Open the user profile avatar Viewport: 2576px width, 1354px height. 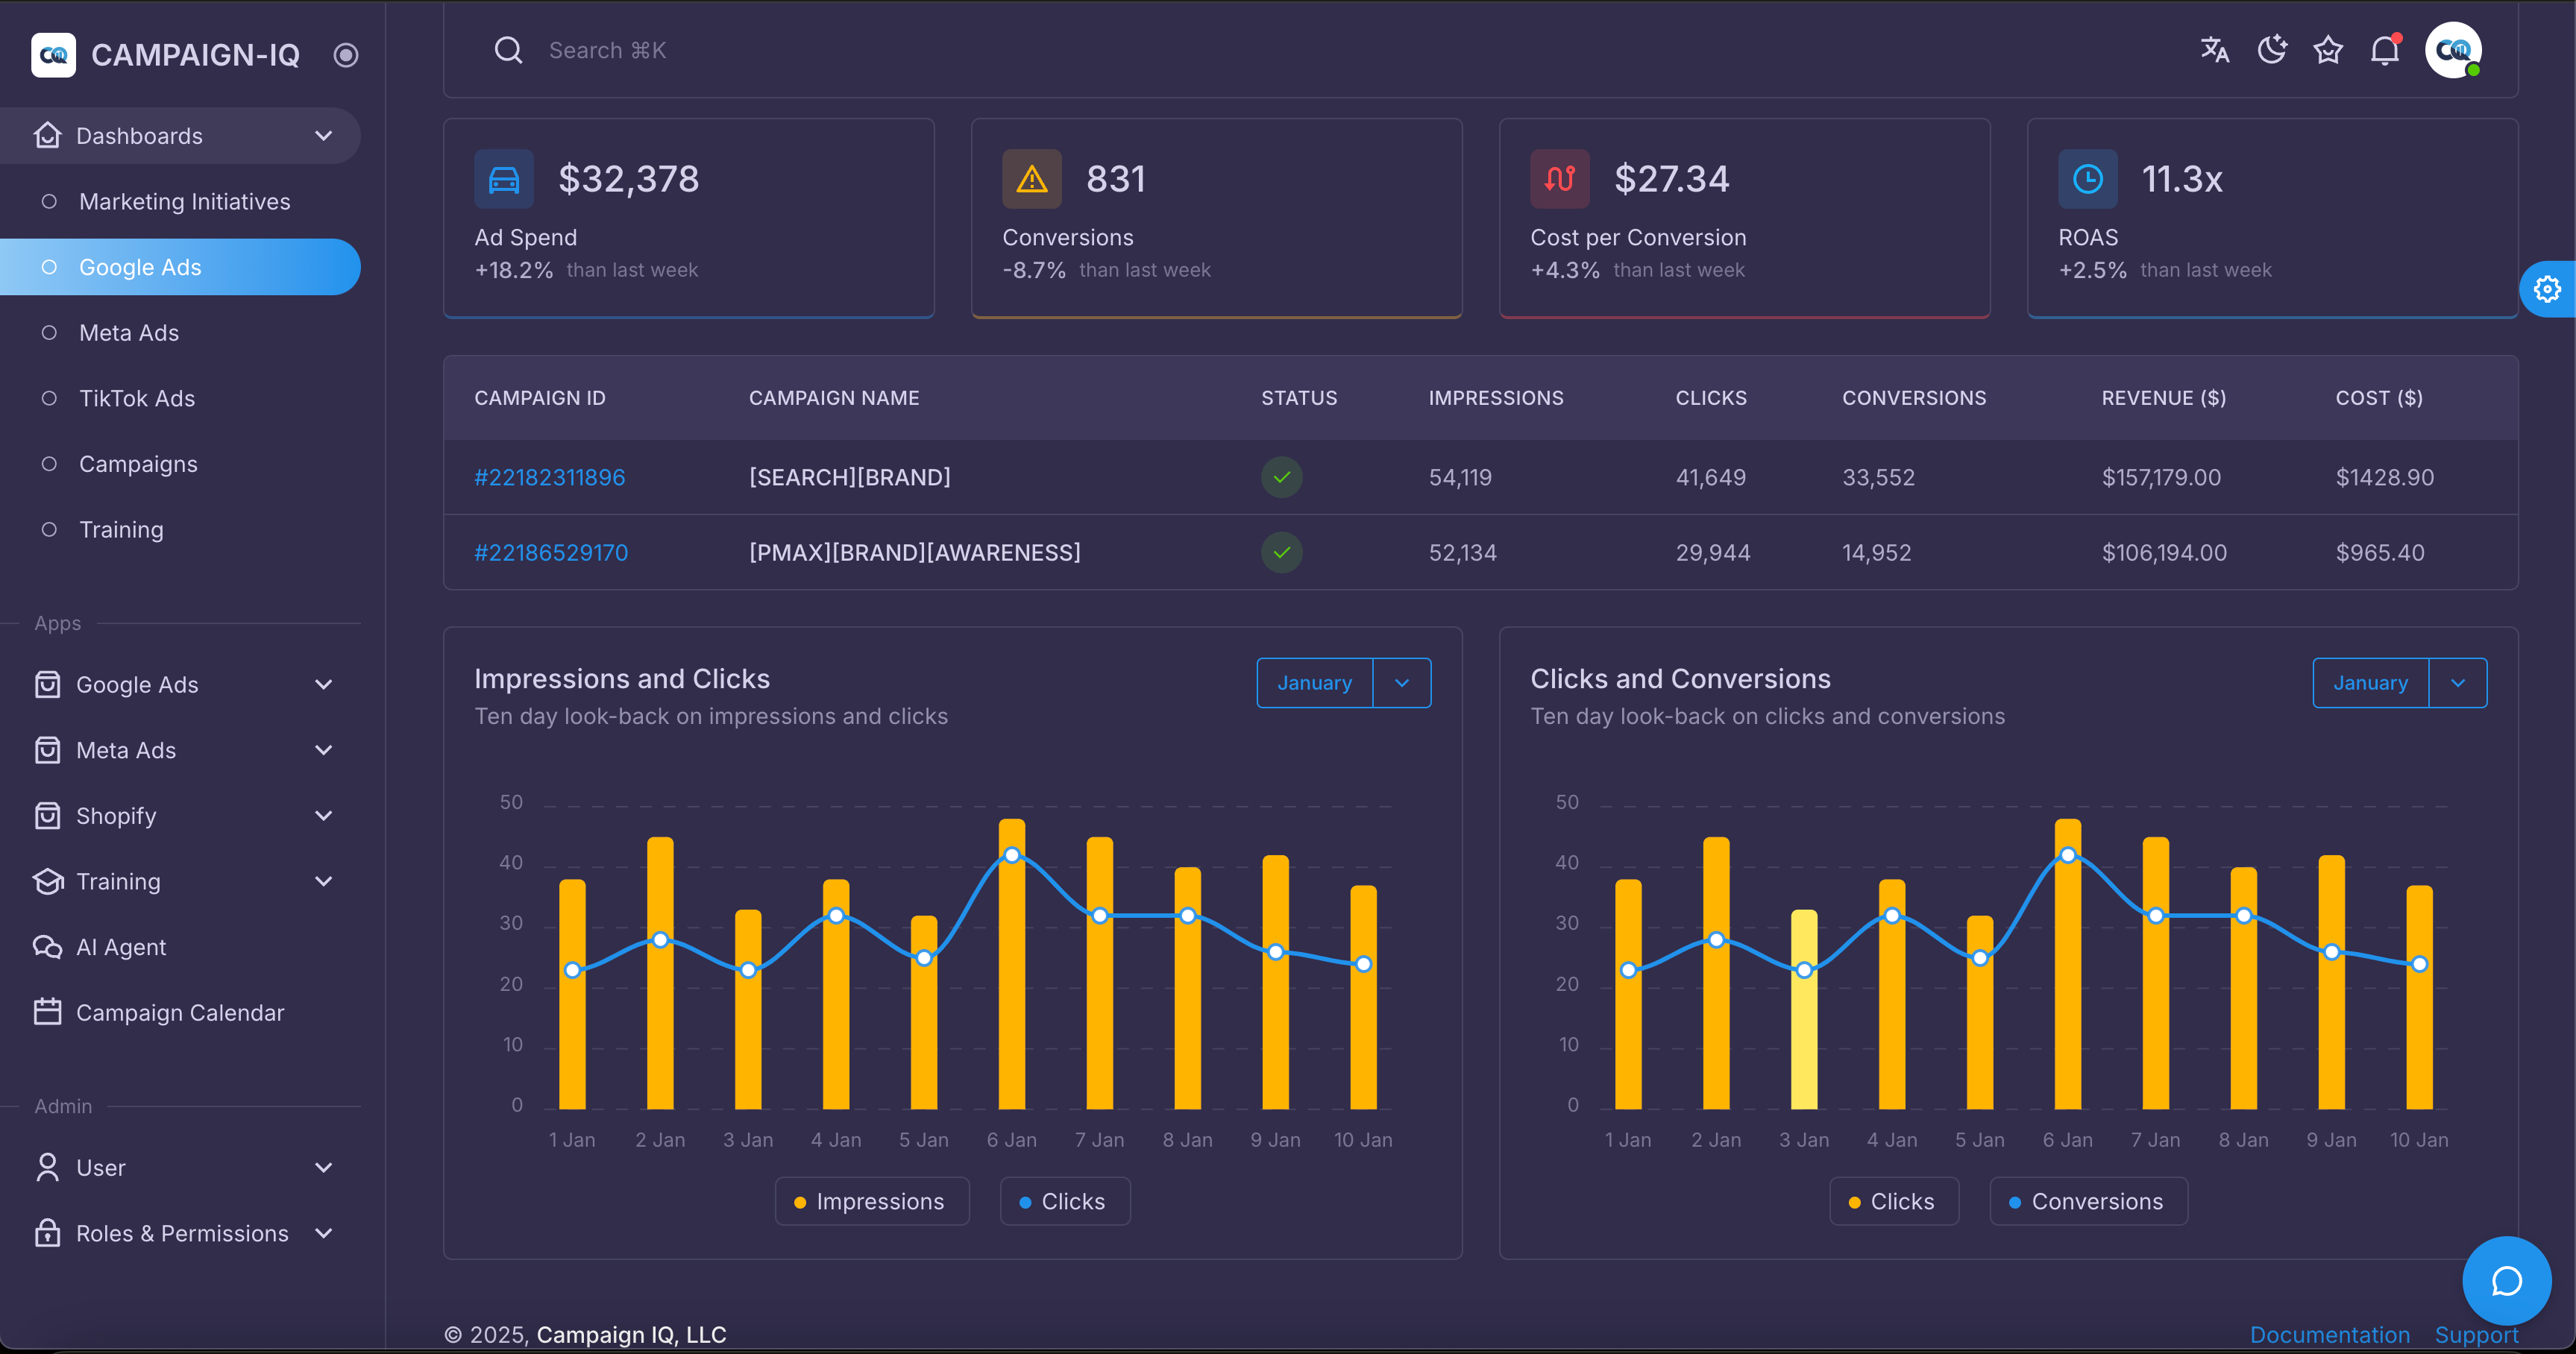point(2453,50)
